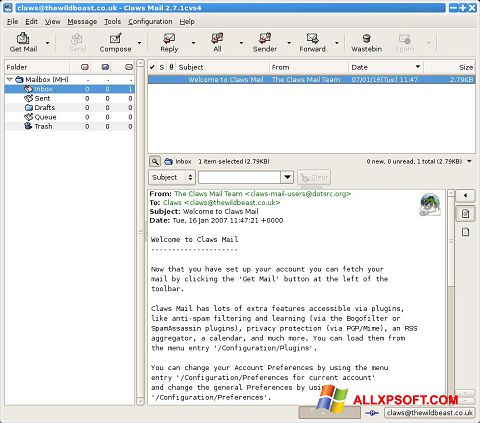Image resolution: width=480 pixels, height=423 pixels.
Task: Sort messages by From column
Action: point(309,67)
